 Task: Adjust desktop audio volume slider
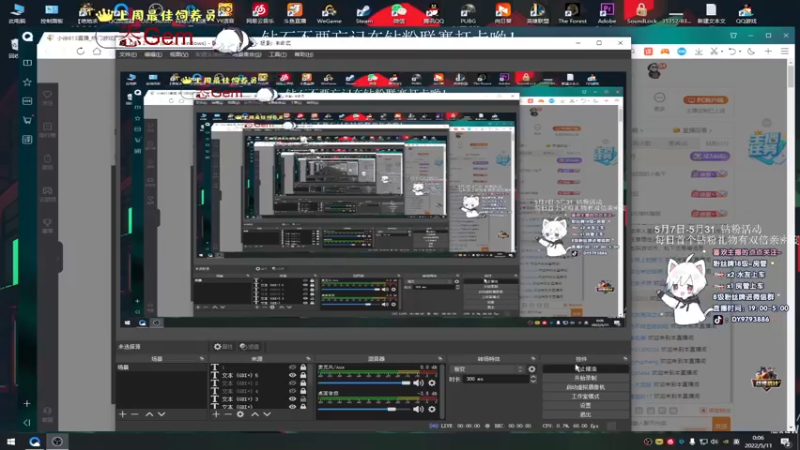point(364,409)
